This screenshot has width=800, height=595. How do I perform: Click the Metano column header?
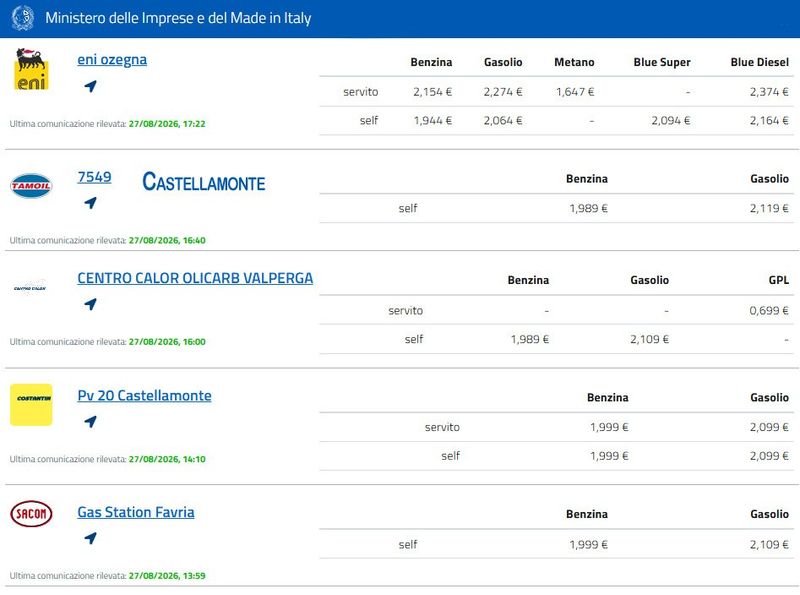[574, 62]
